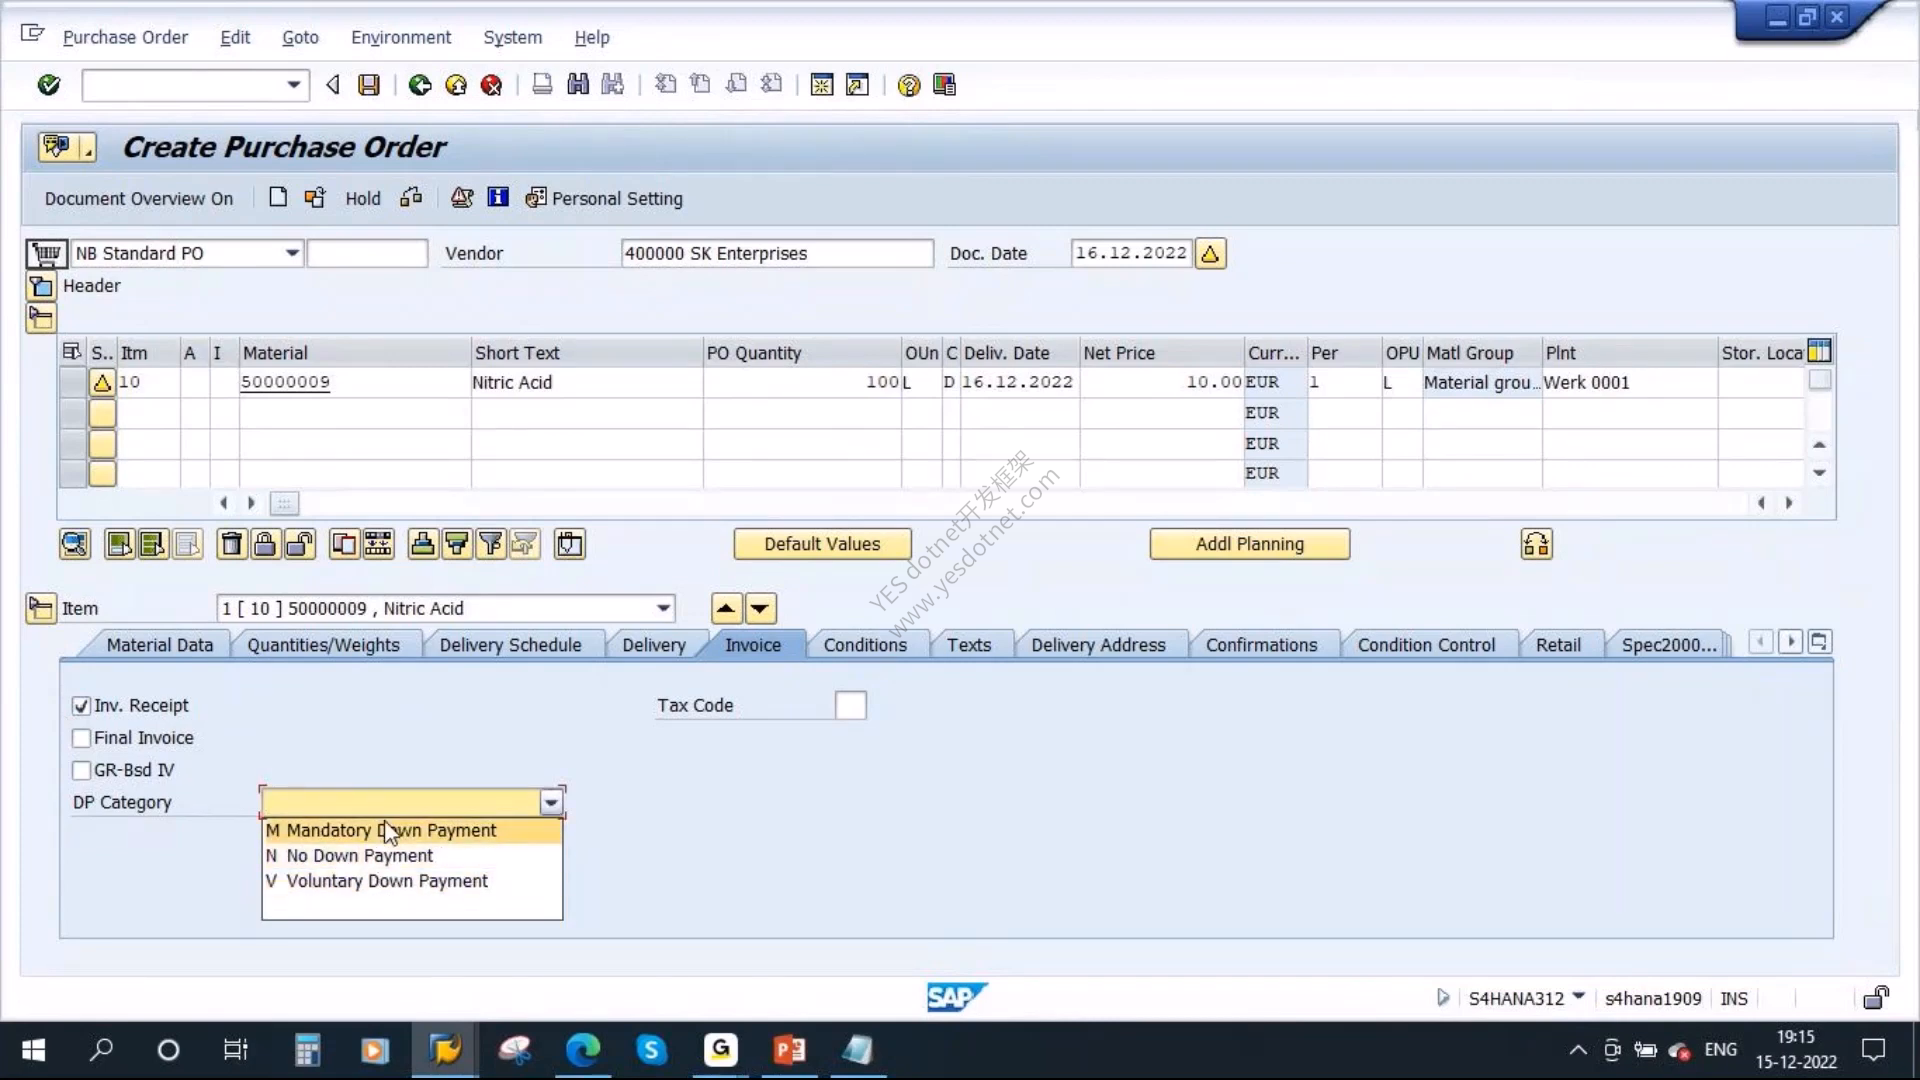Click the Save floppy disk icon
The height and width of the screenshot is (1080, 1920).
pos(369,85)
